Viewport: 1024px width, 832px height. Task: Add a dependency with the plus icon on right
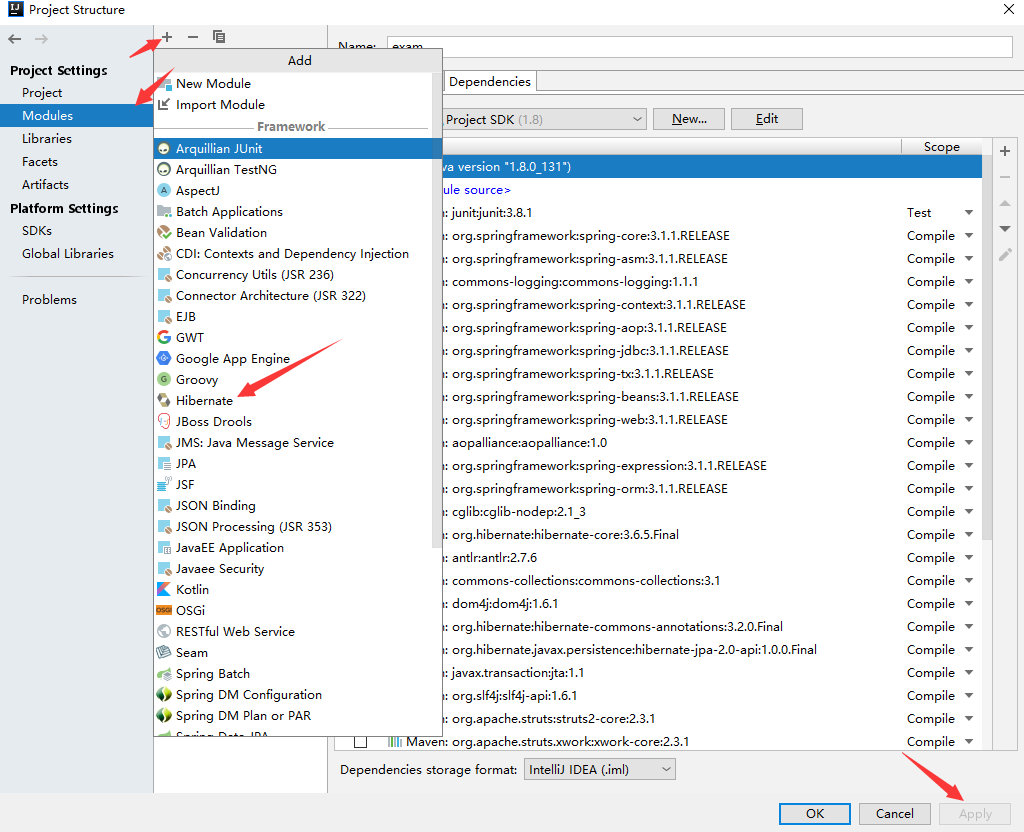(x=1004, y=150)
